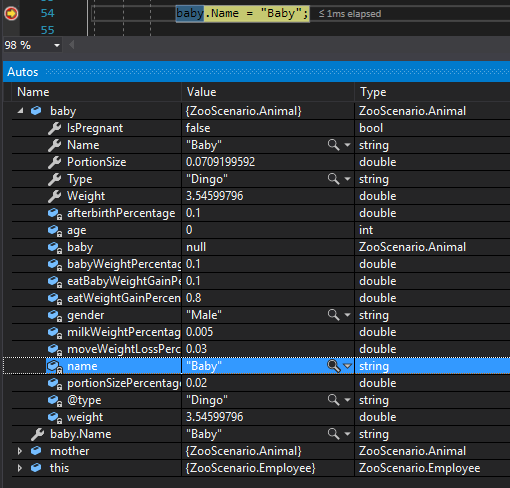
Task: Click the wrench icon for baby.Name entry
Action: [37, 434]
